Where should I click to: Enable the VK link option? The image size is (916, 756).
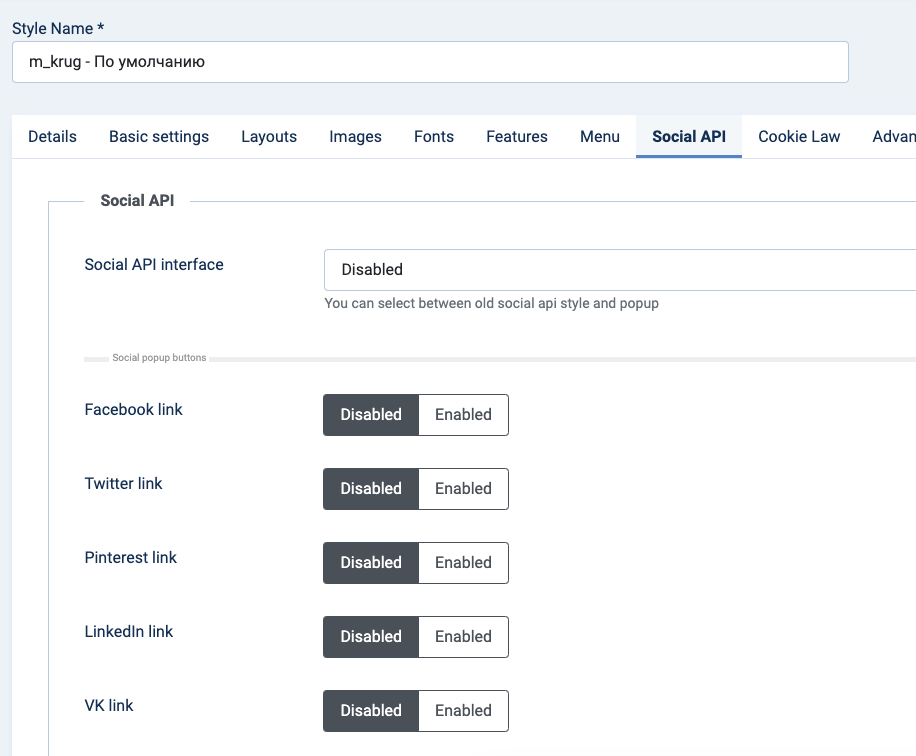pos(463,711)
